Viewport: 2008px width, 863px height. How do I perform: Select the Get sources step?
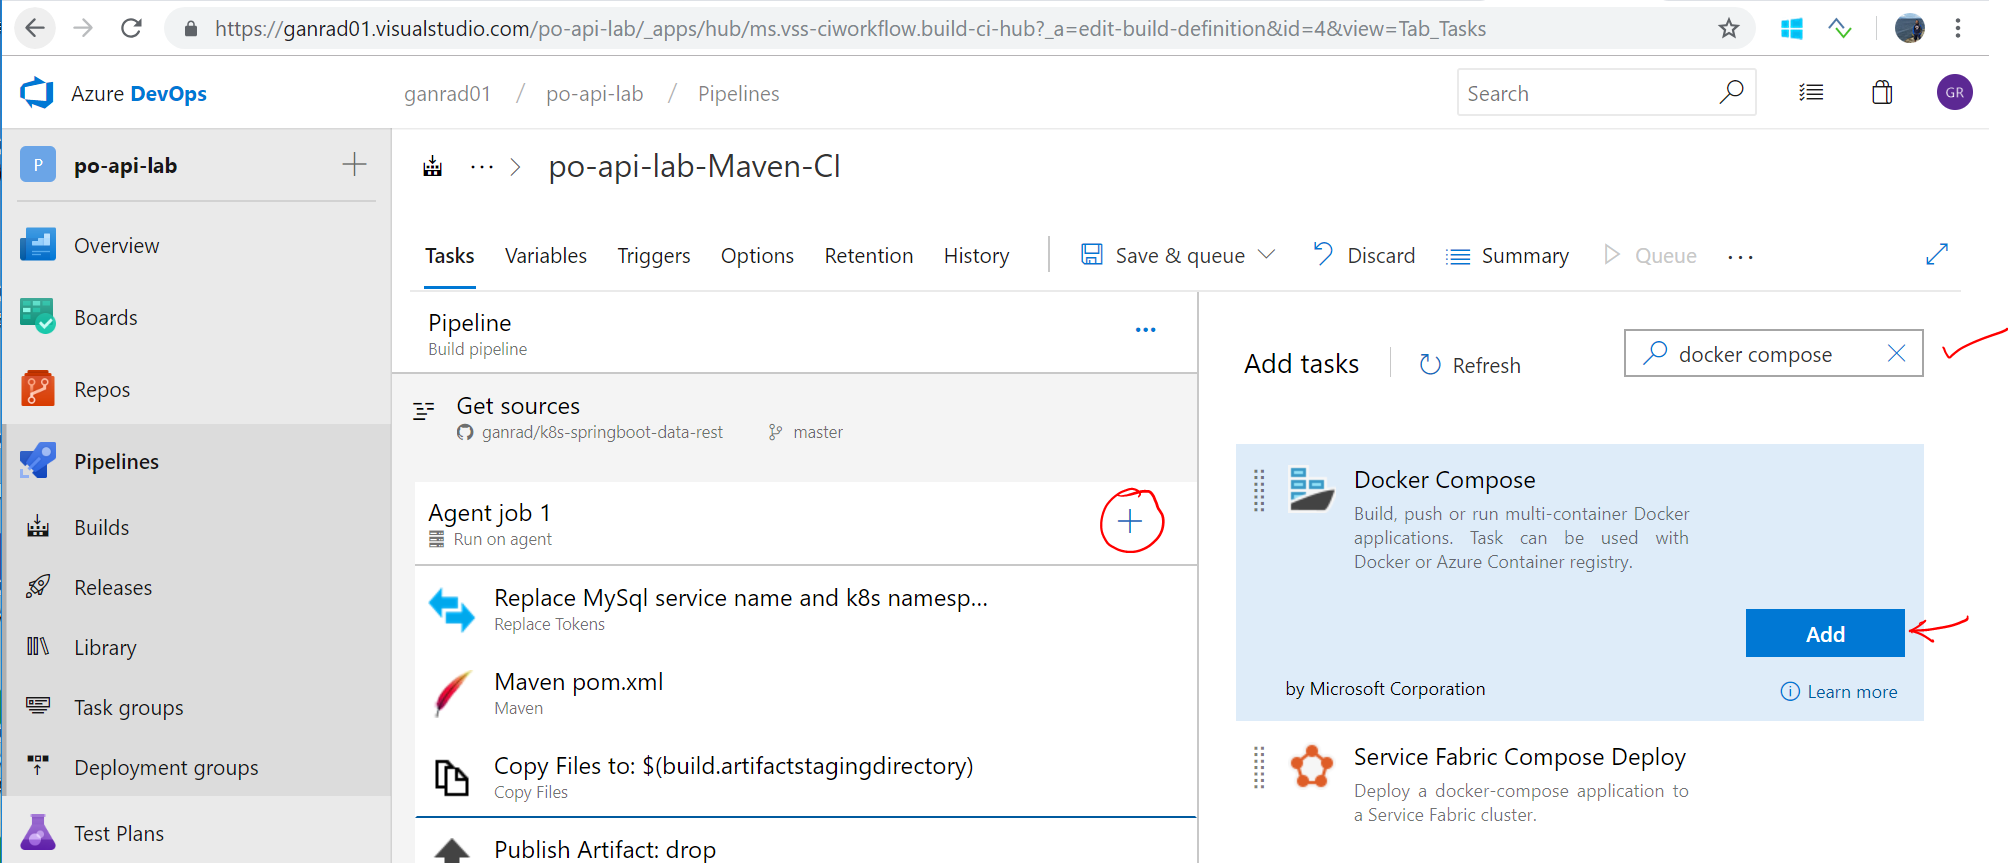[795, 418]
